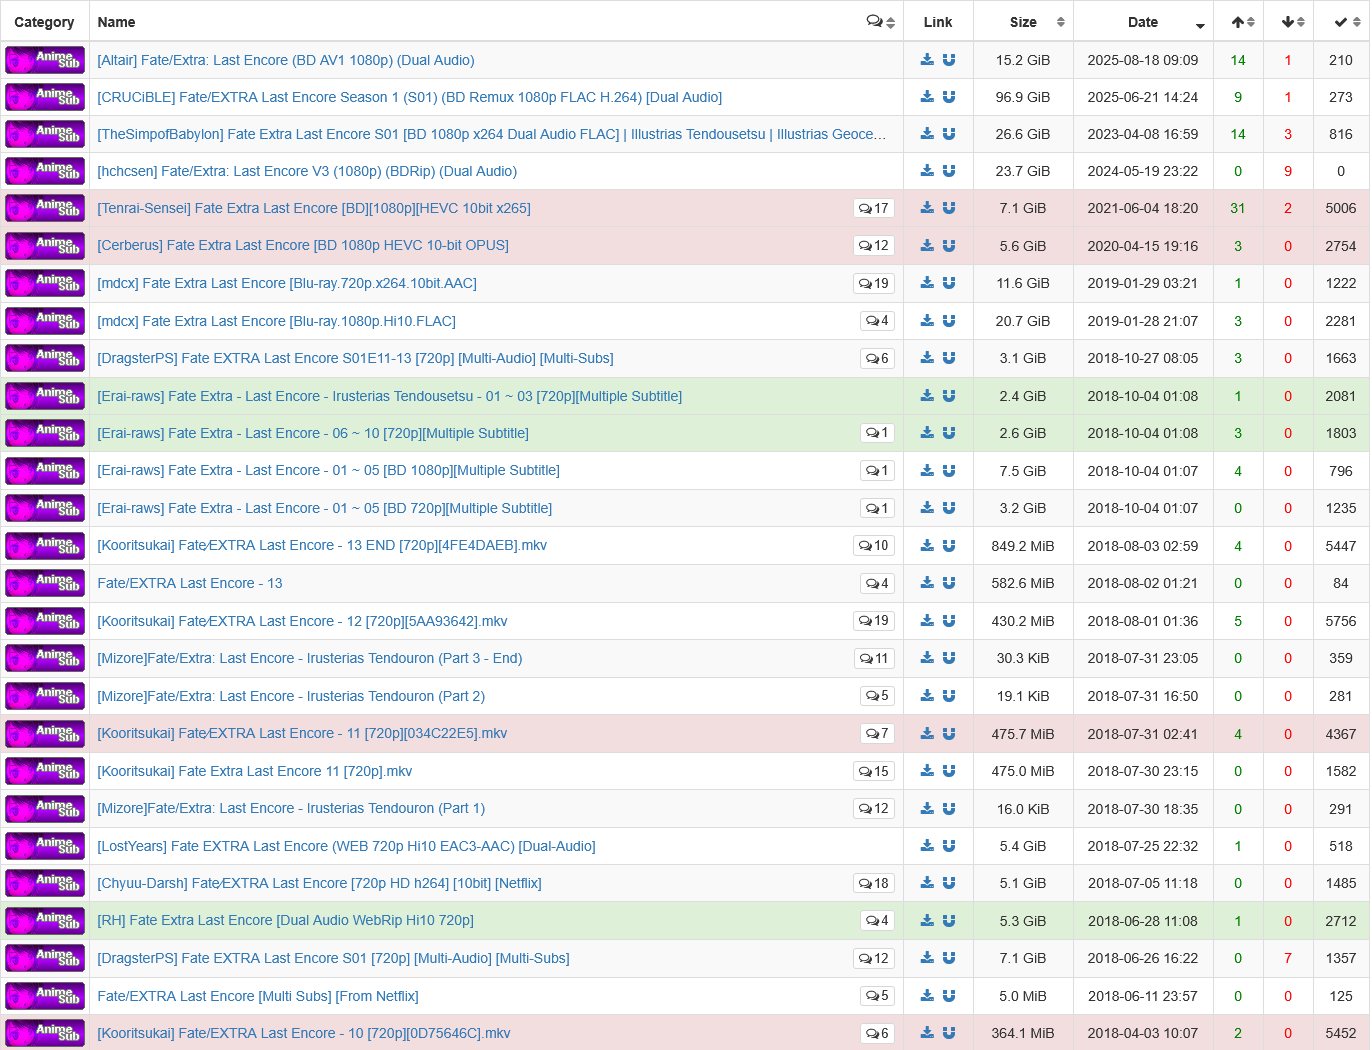Open magnet link for [Tenrai-Sensei] Fate Extra release
Viewport: 1372px width, 1050px height.
949,208
